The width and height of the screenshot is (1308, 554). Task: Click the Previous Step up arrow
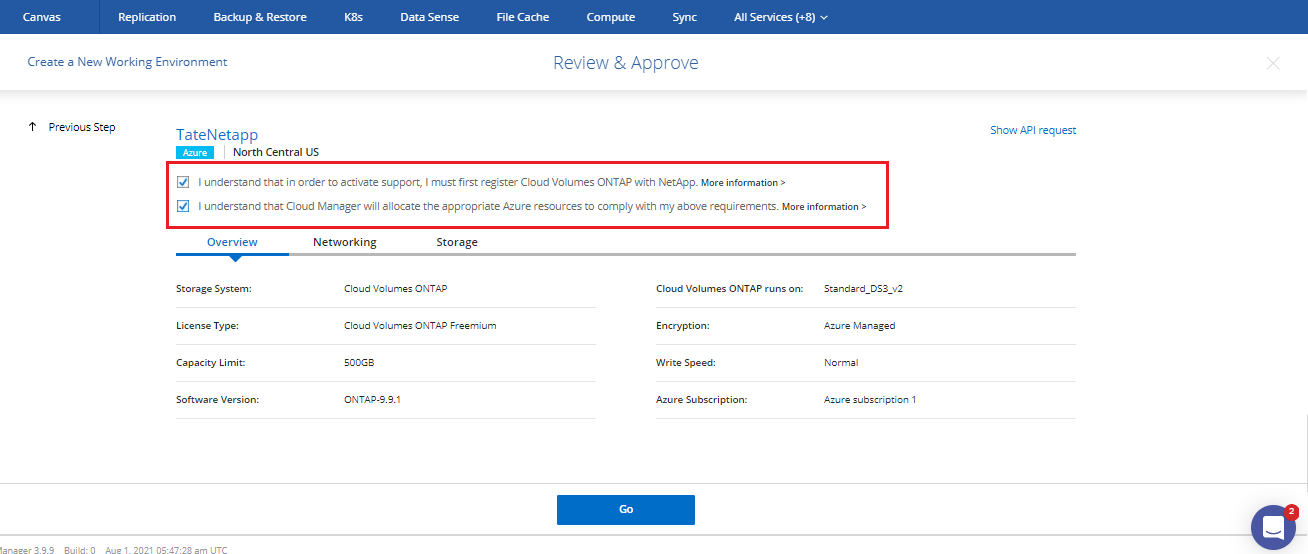(33, 127)
